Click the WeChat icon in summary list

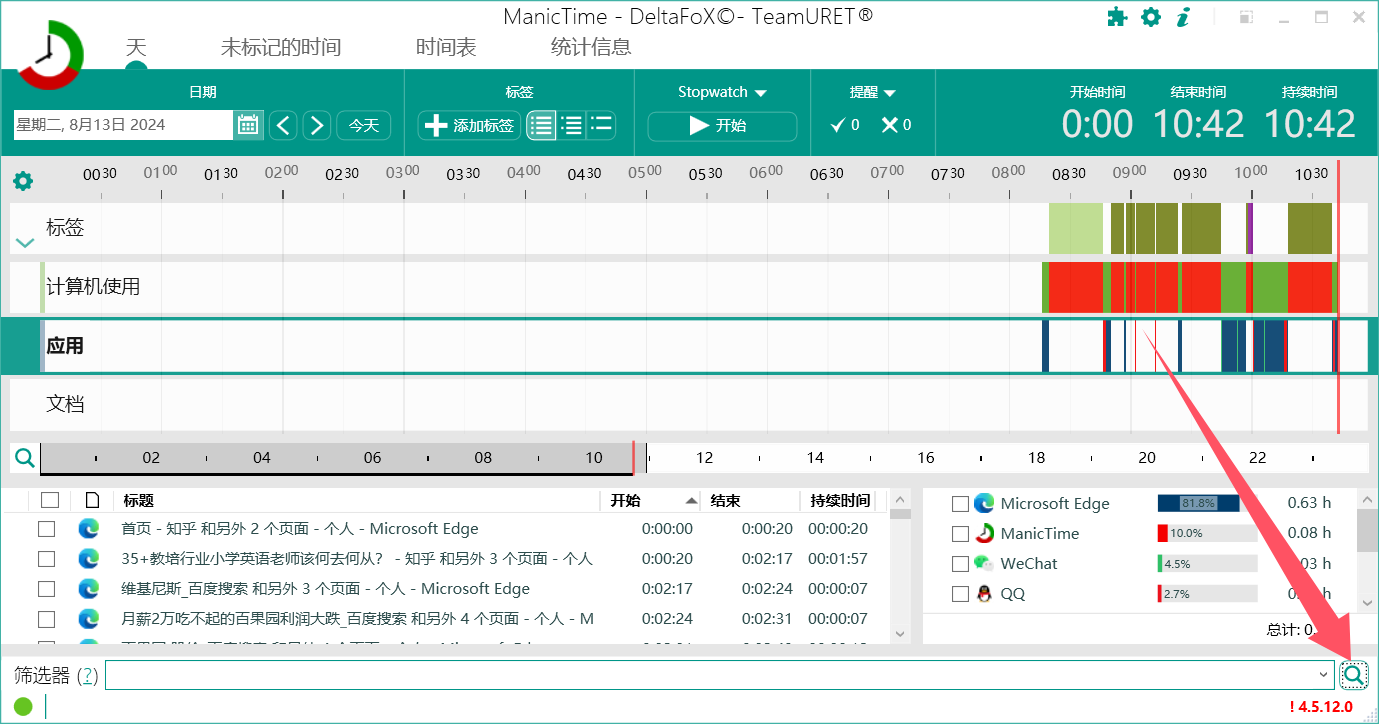tap(984, 563)
